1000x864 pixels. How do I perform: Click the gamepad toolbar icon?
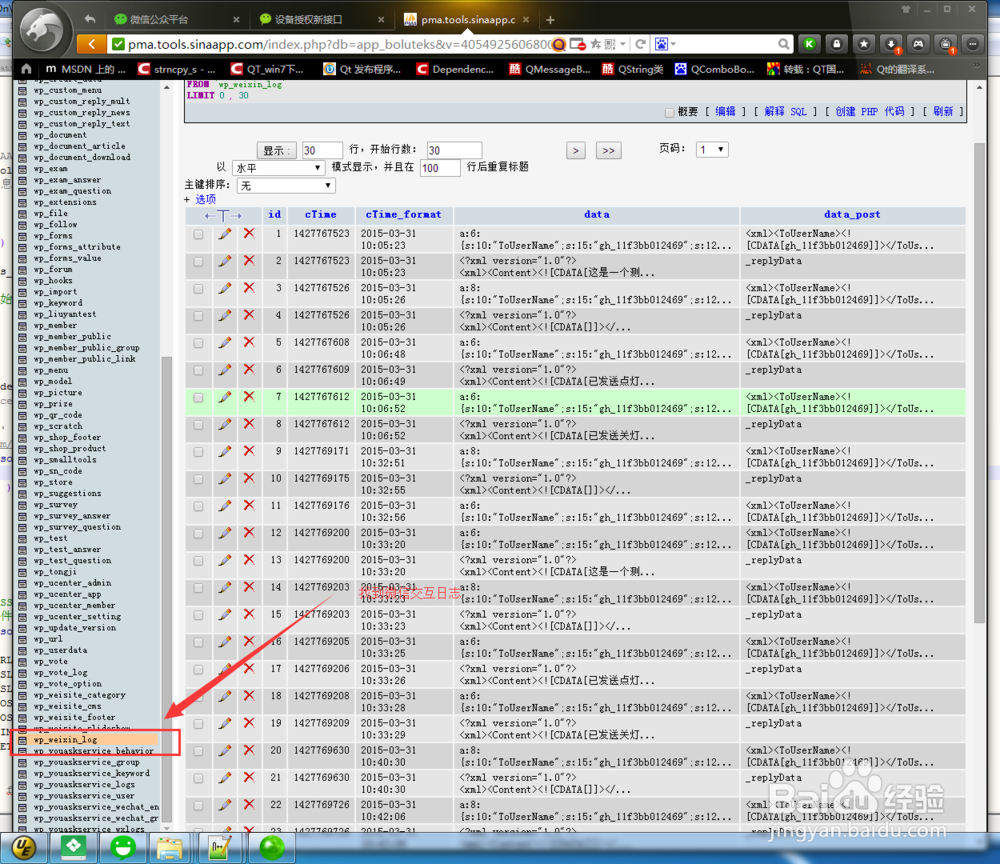pyautogui.click(x=918, y=44)
